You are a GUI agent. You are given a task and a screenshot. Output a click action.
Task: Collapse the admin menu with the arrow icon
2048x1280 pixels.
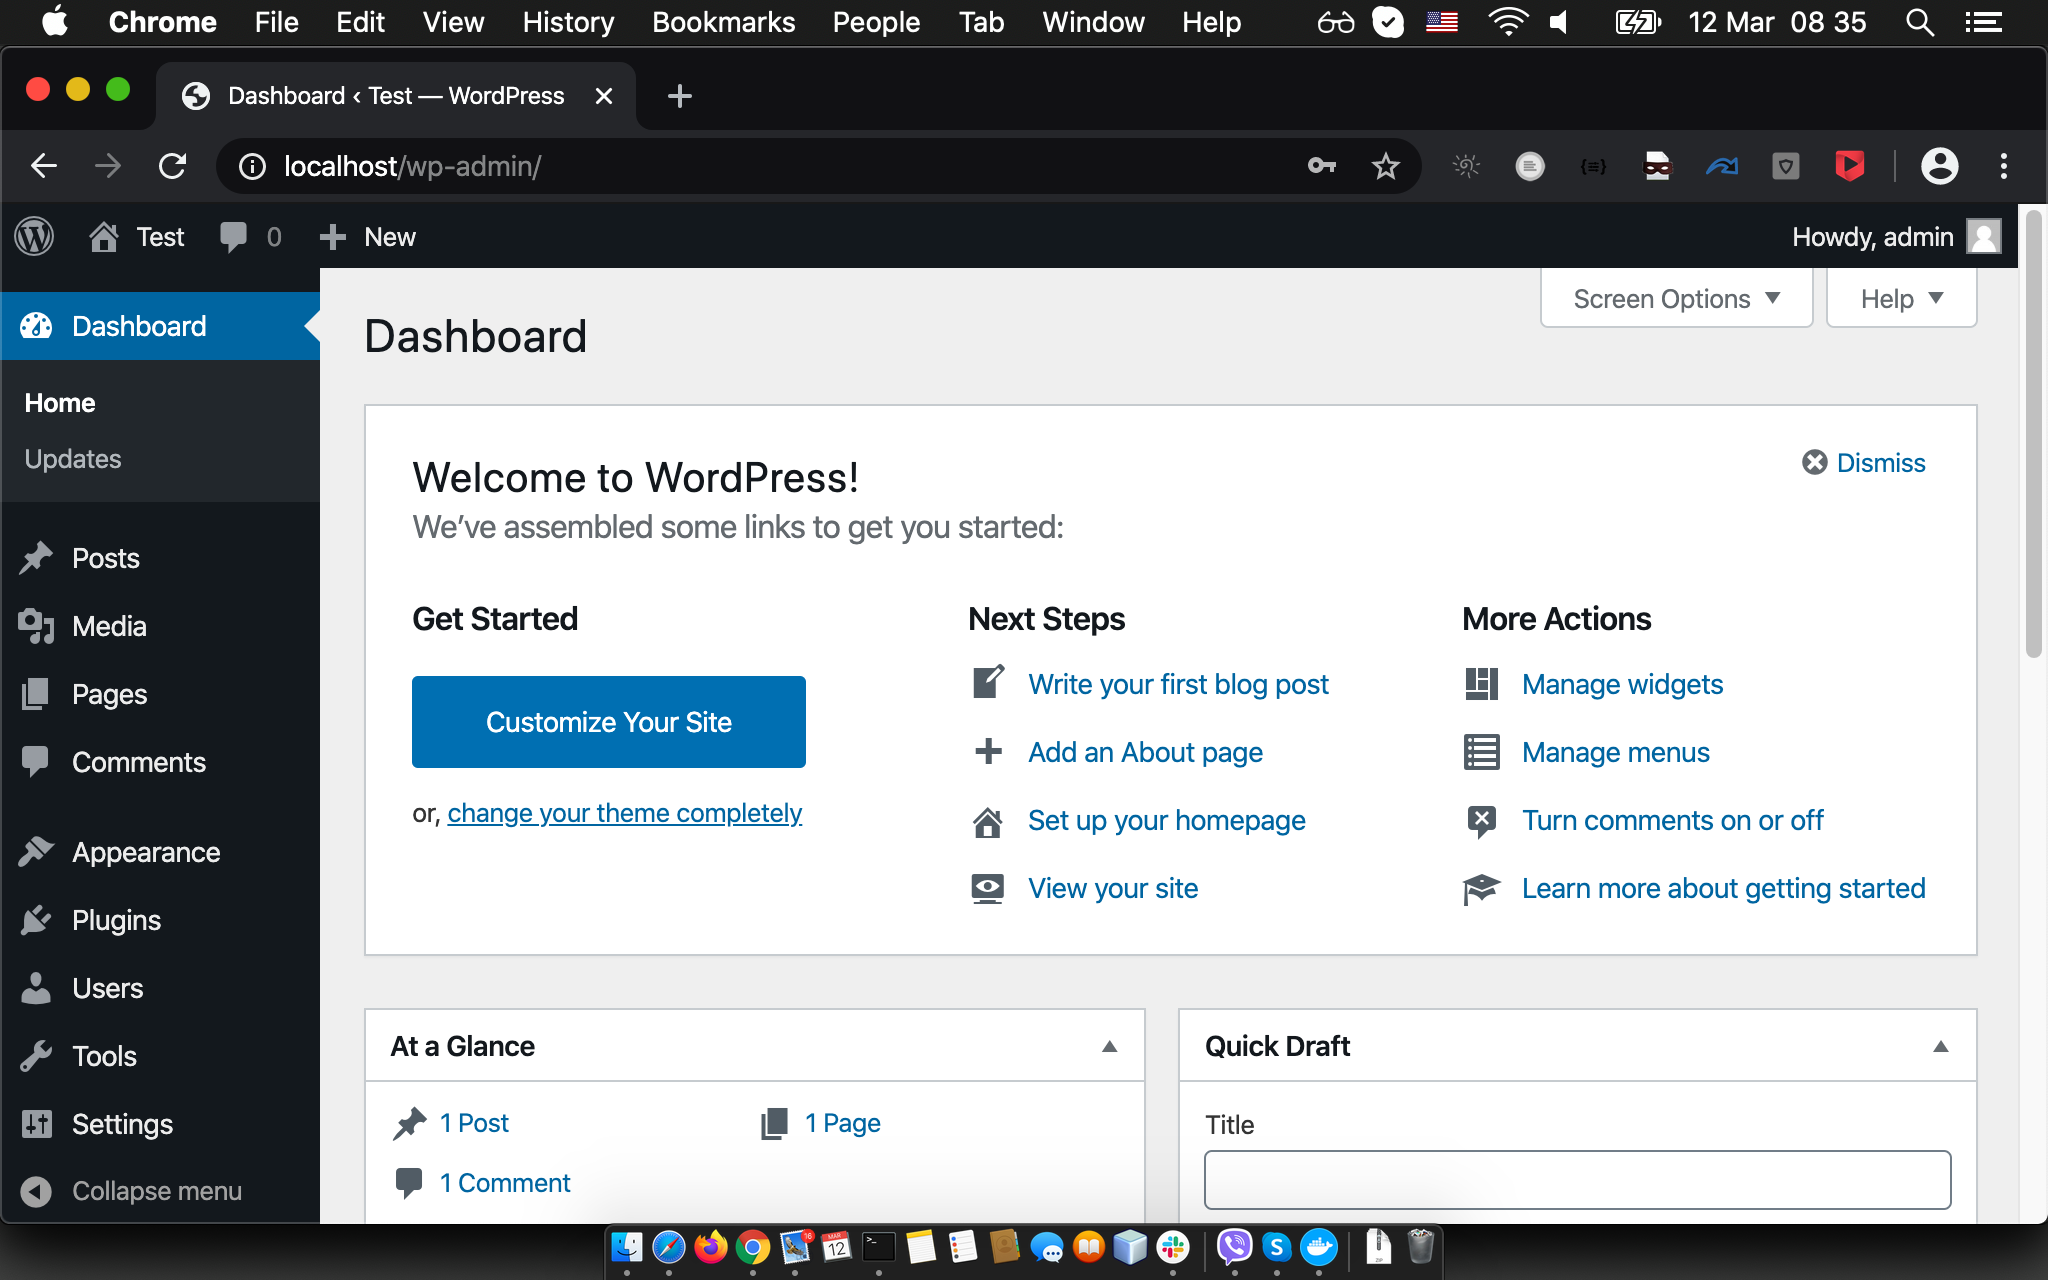click(x=37, y=1190)
